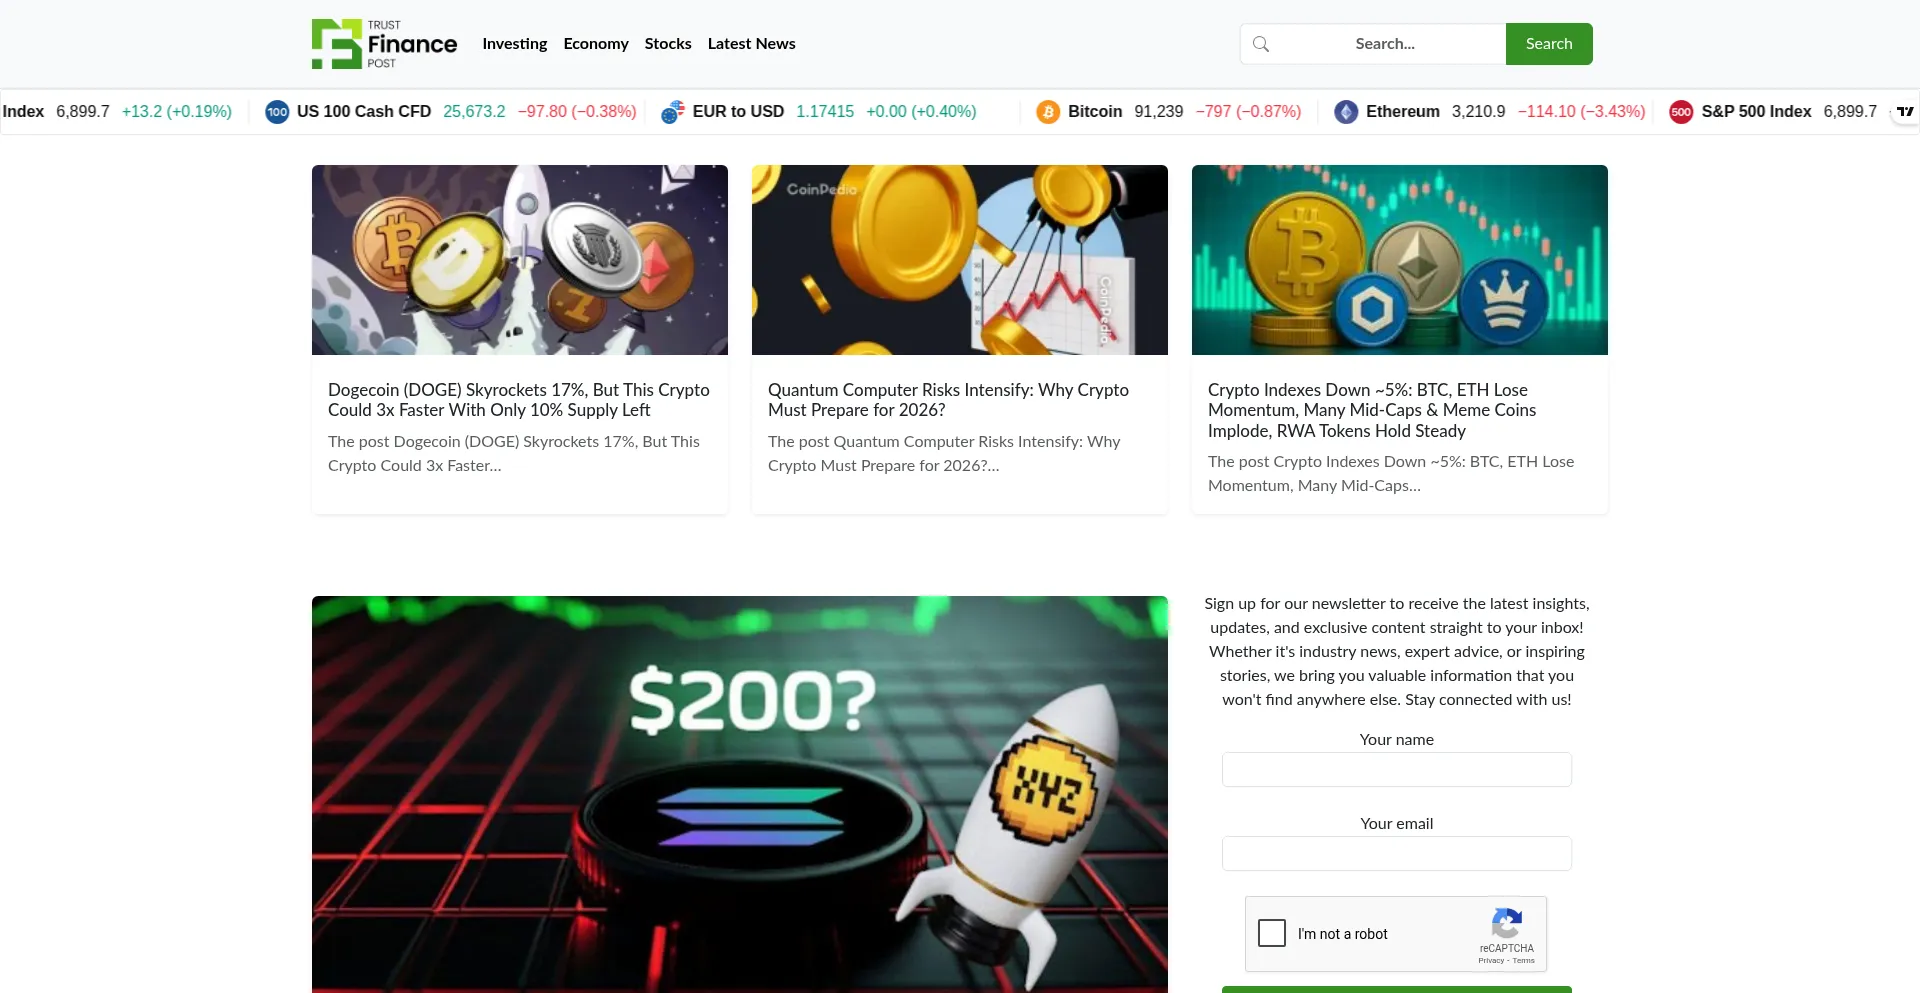Click the Bitcoin ticker icon
Image resolution: width=1920 pixels, height=993 pixels.
coord(1048,112)
